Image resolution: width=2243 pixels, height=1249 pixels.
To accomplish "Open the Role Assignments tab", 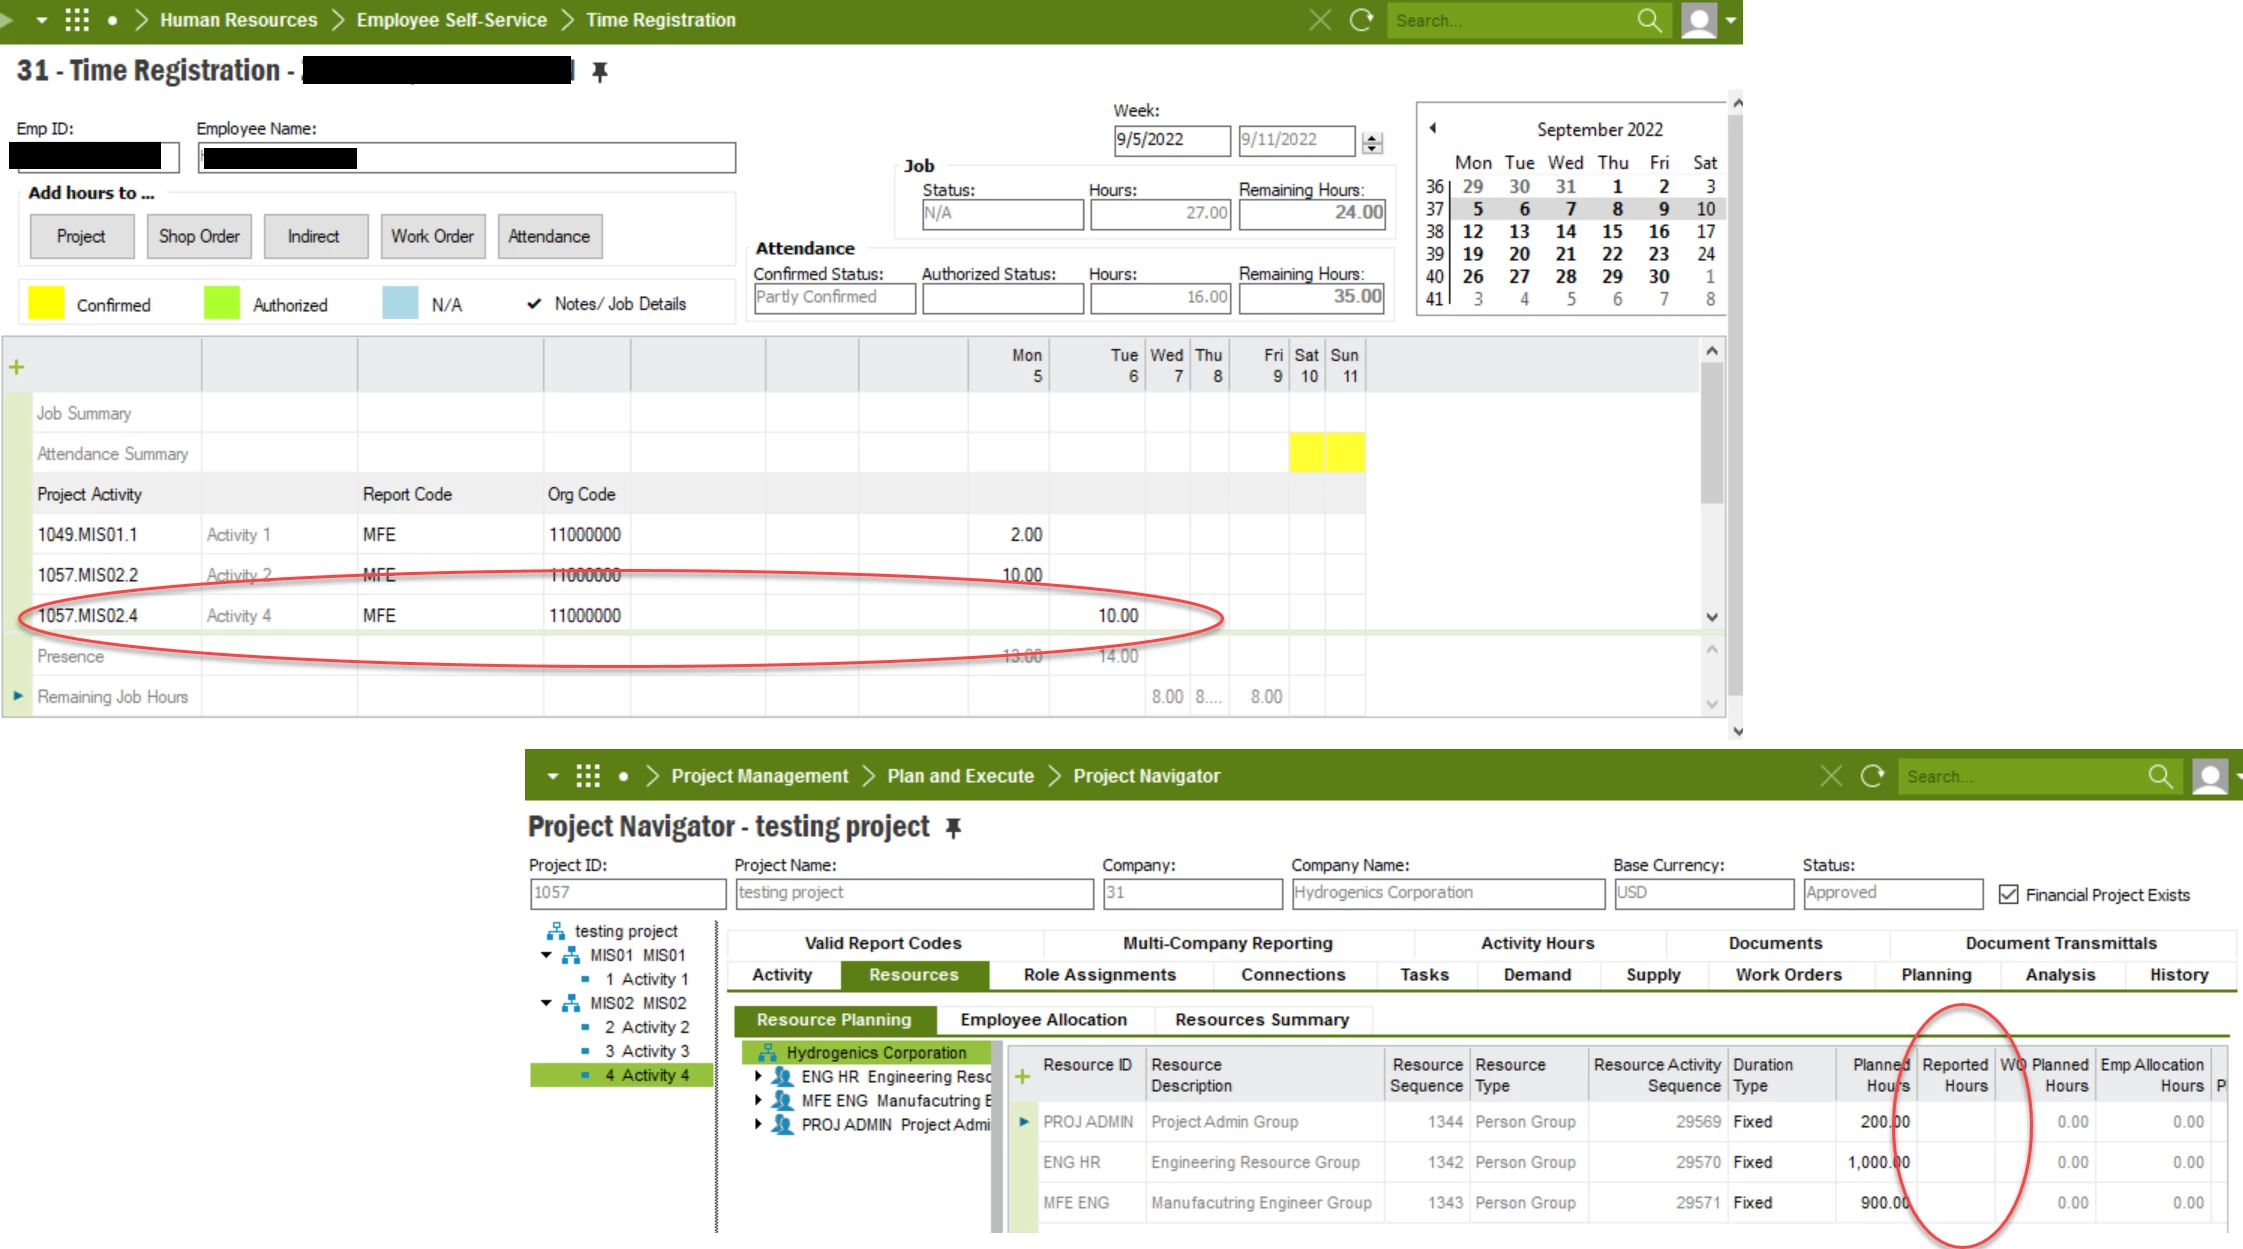I will coord(1099,975).
